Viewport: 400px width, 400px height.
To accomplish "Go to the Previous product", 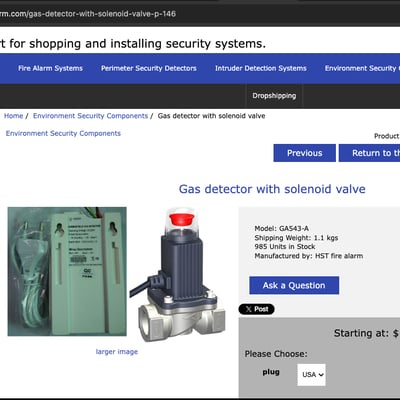I will coord(305,153).
